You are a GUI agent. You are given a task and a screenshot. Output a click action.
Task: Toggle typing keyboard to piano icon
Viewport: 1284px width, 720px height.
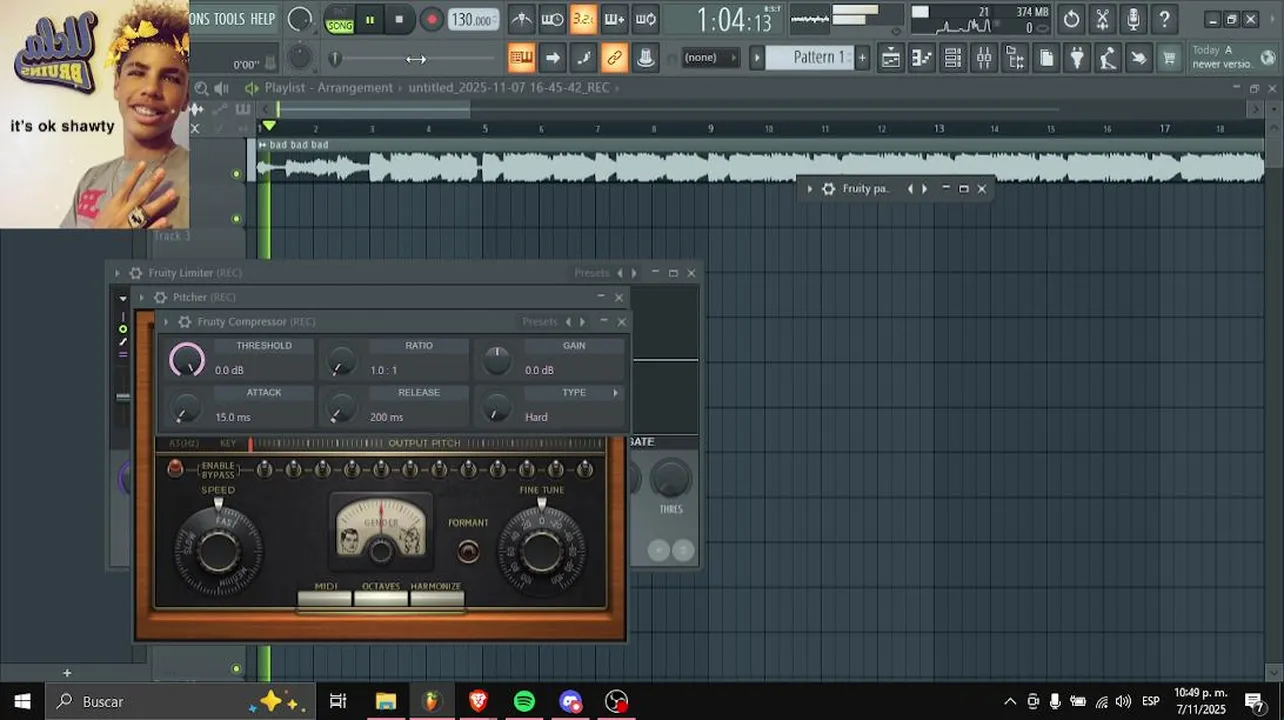(x=521, y=58)
